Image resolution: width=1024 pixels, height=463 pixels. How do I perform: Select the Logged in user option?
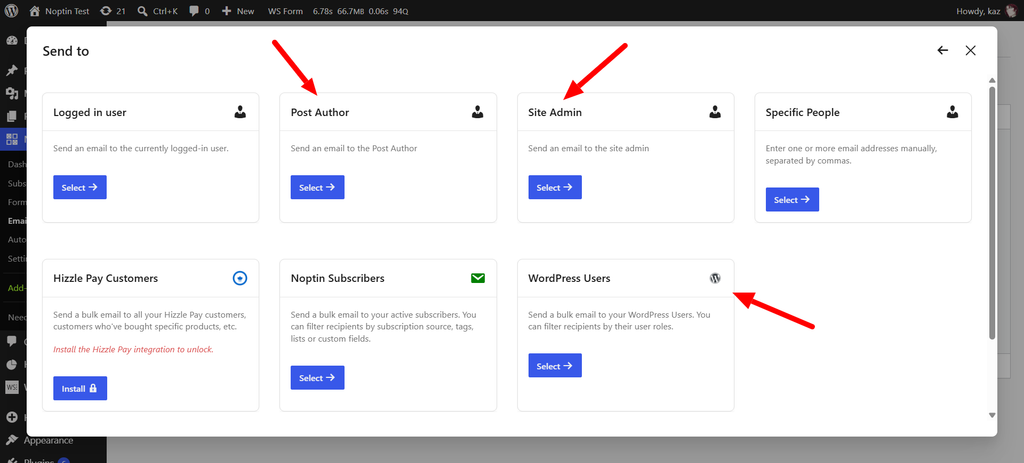tap(80, 187)
